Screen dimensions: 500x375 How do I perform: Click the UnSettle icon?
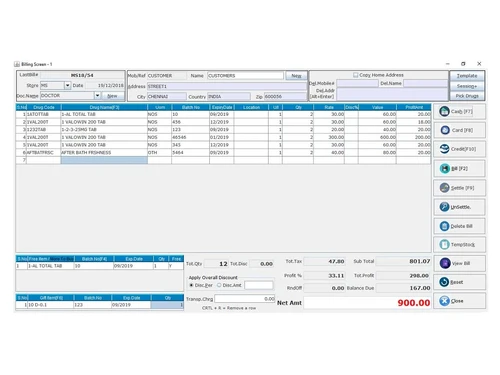444,207
